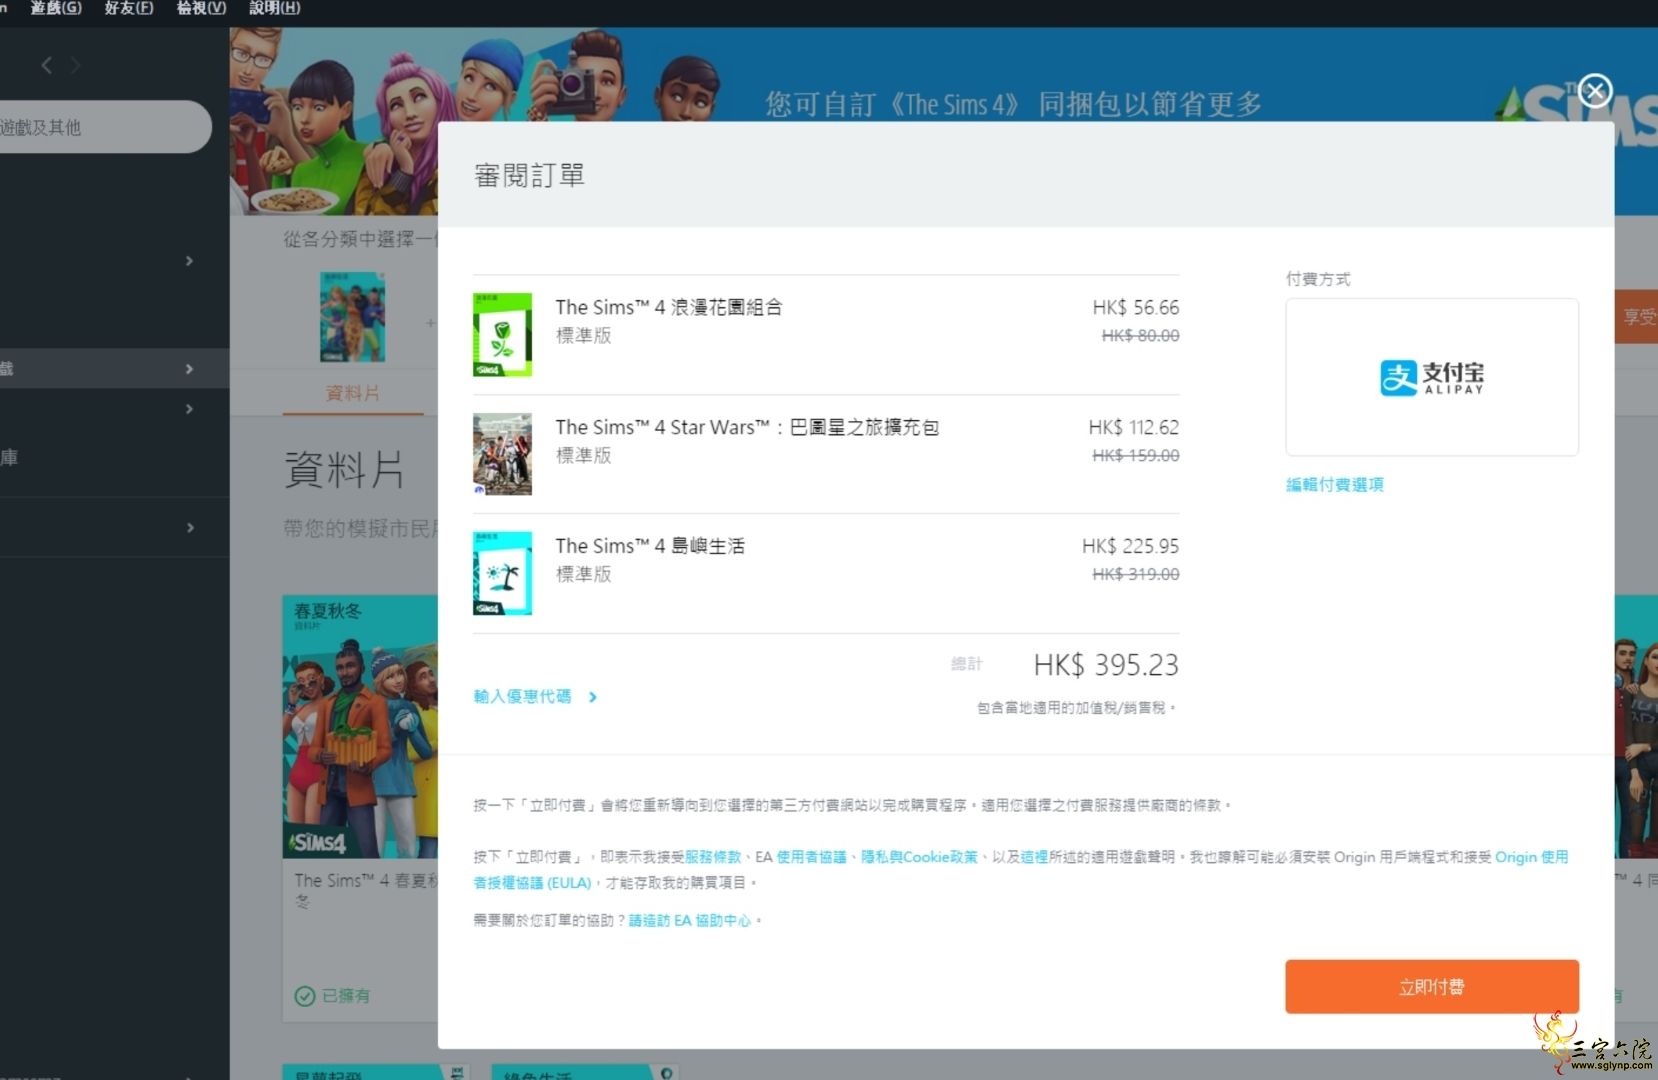Click the Star Wars 巴圖星之旅 pack thumbnail
Viewport: 1658px width, 1080px height.
pyautogui.click(x=502, y=454)
